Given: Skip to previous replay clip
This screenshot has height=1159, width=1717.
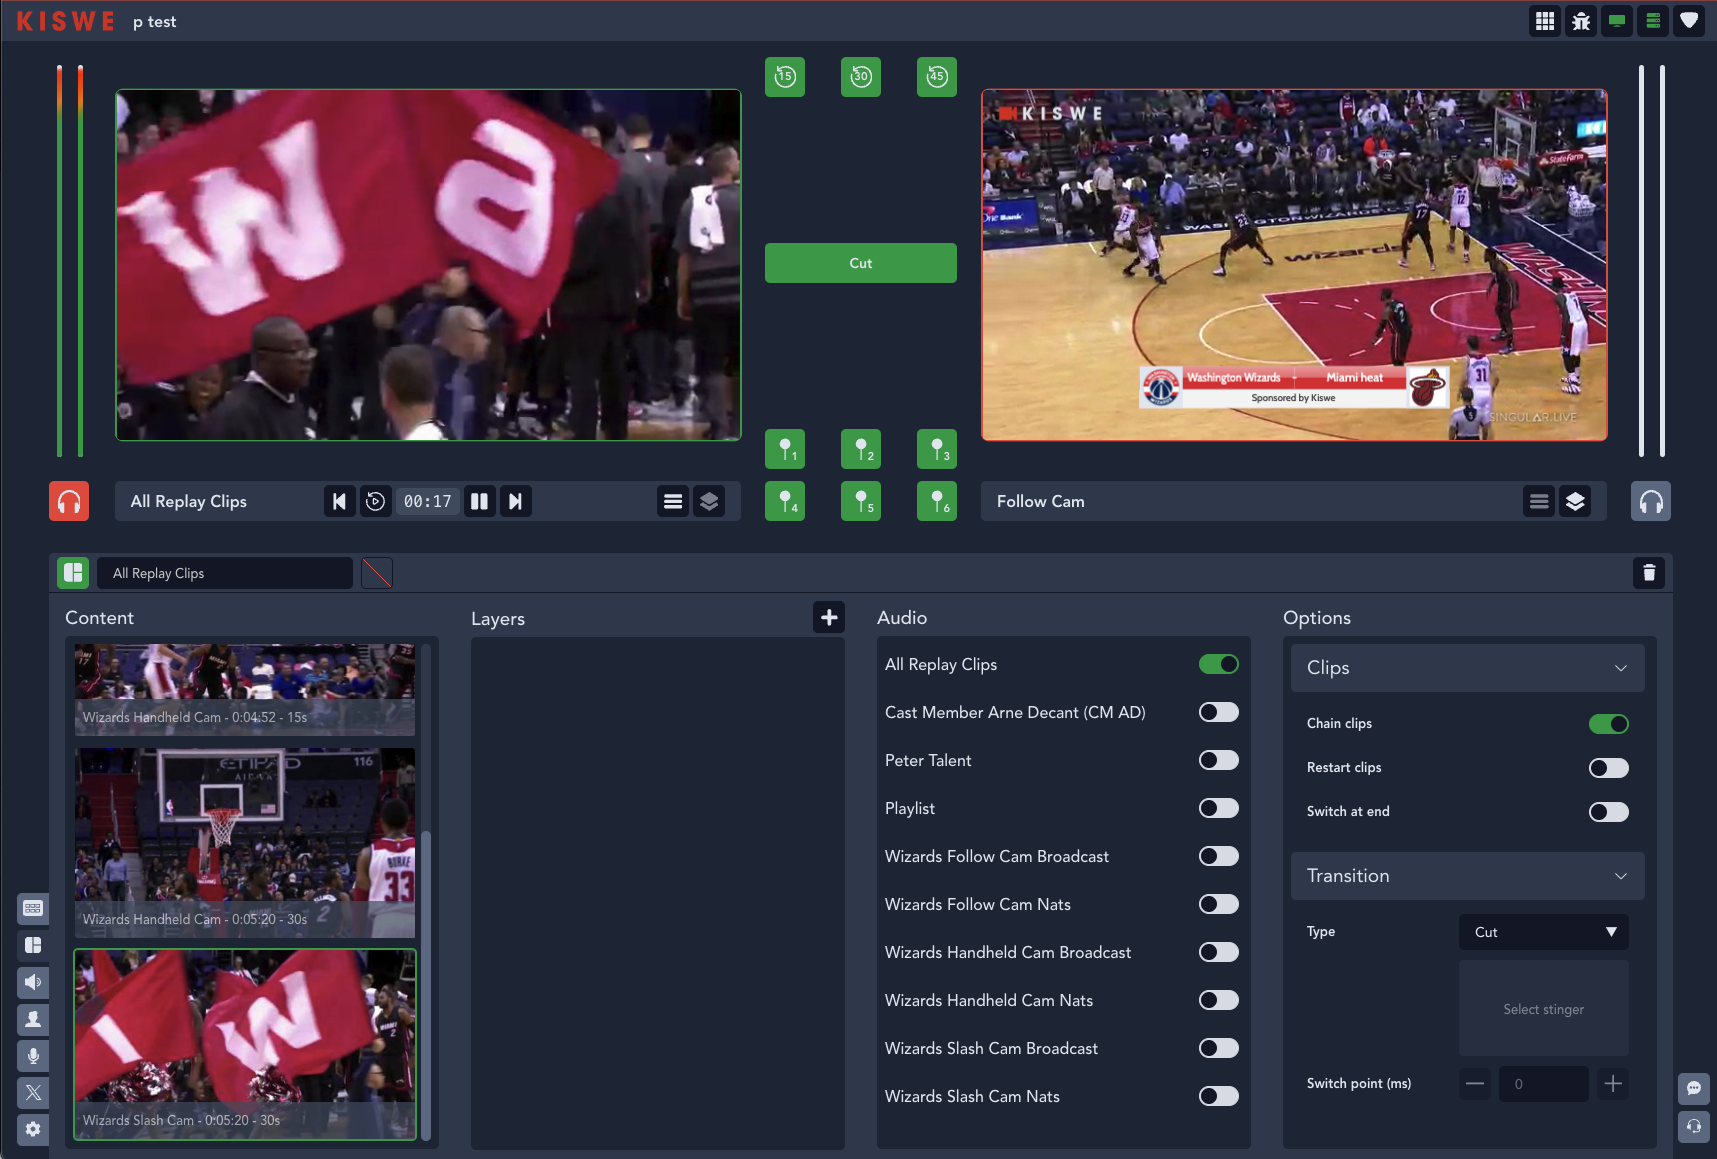Looking at the screenshot, I should coord(340,501).
